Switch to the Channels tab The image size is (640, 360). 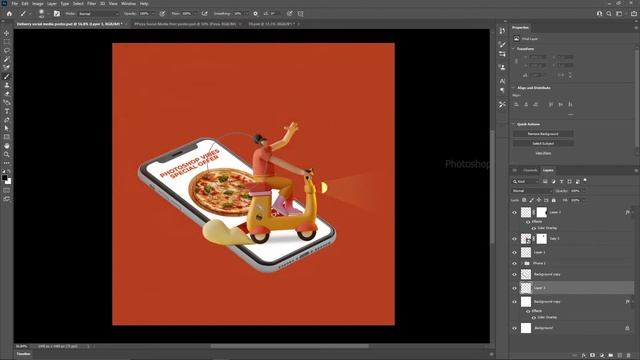click(x=530, y=171)
